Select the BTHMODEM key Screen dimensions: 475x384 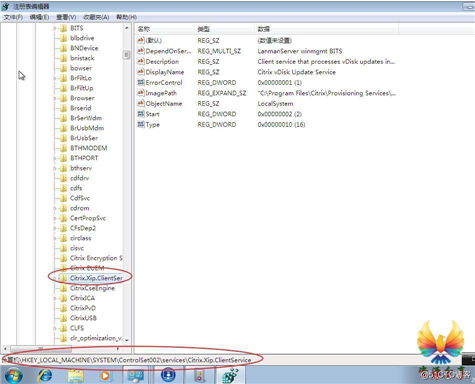[x=89, y=148]
